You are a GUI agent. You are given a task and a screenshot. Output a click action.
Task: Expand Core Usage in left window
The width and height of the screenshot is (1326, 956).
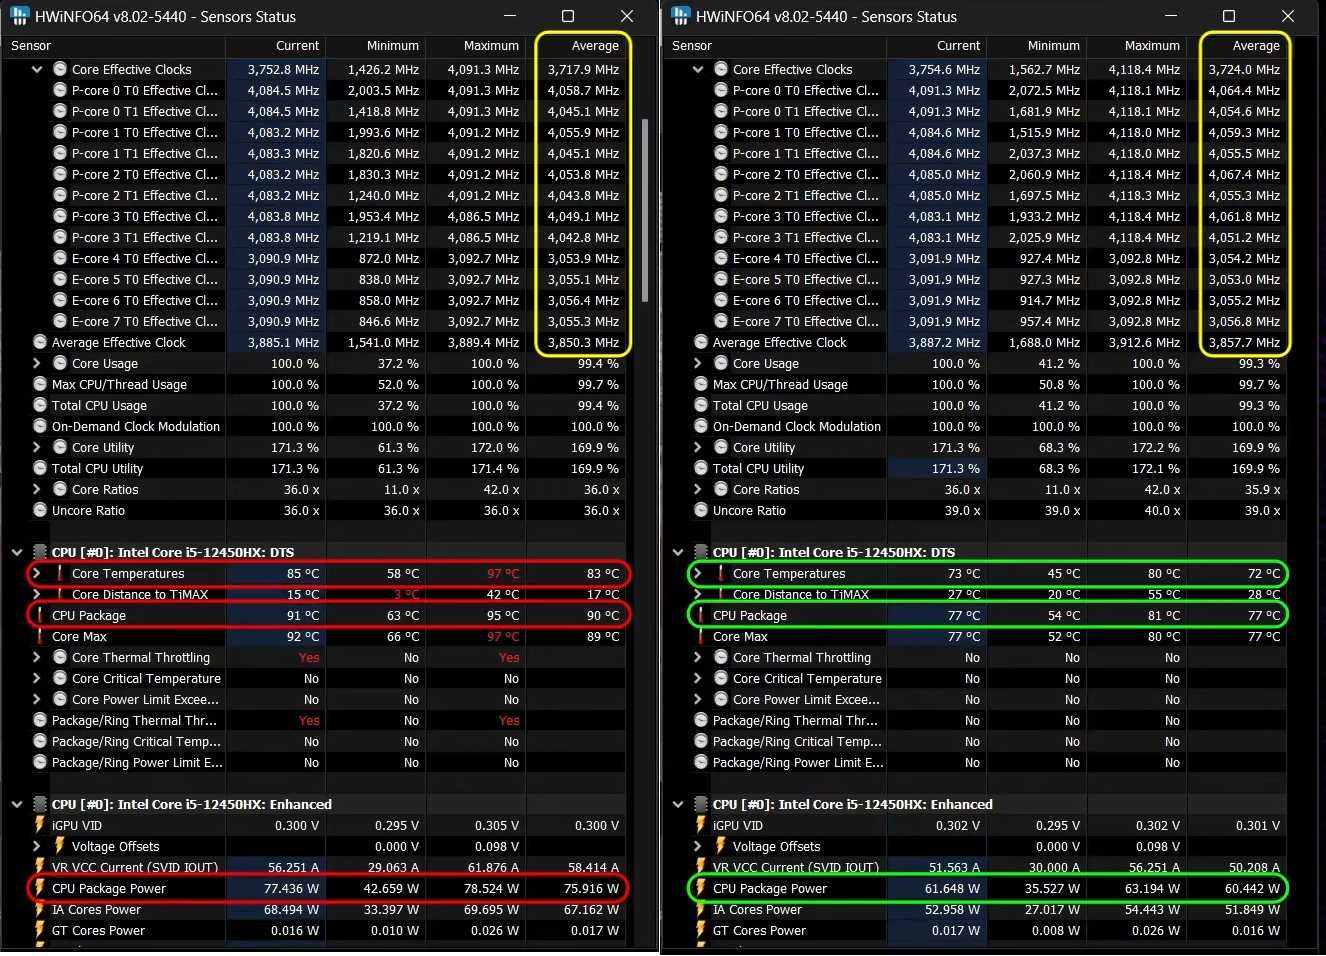click(37, 363)
